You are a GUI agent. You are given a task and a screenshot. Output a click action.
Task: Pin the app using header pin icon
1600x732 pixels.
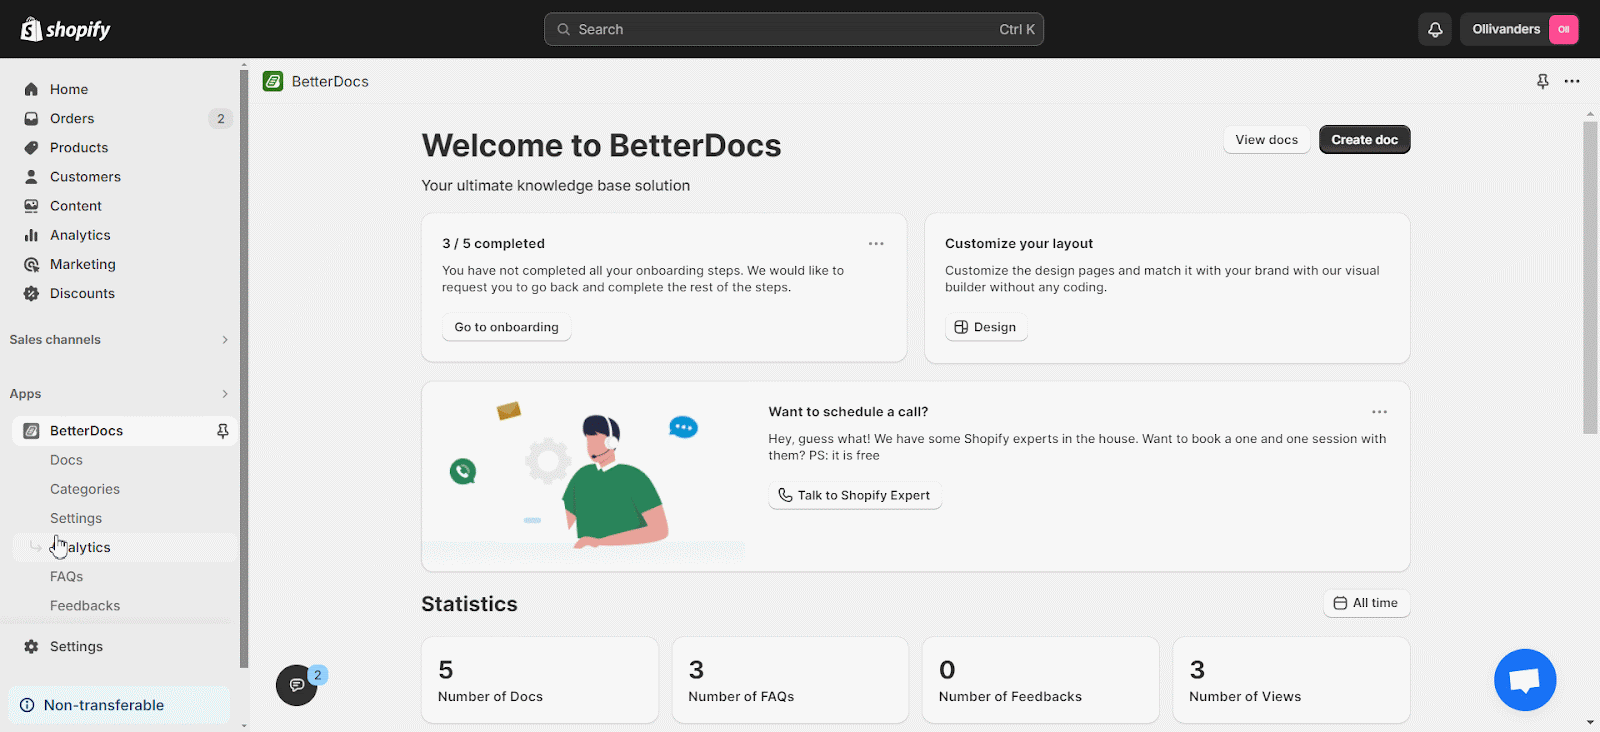(1543, 81)
